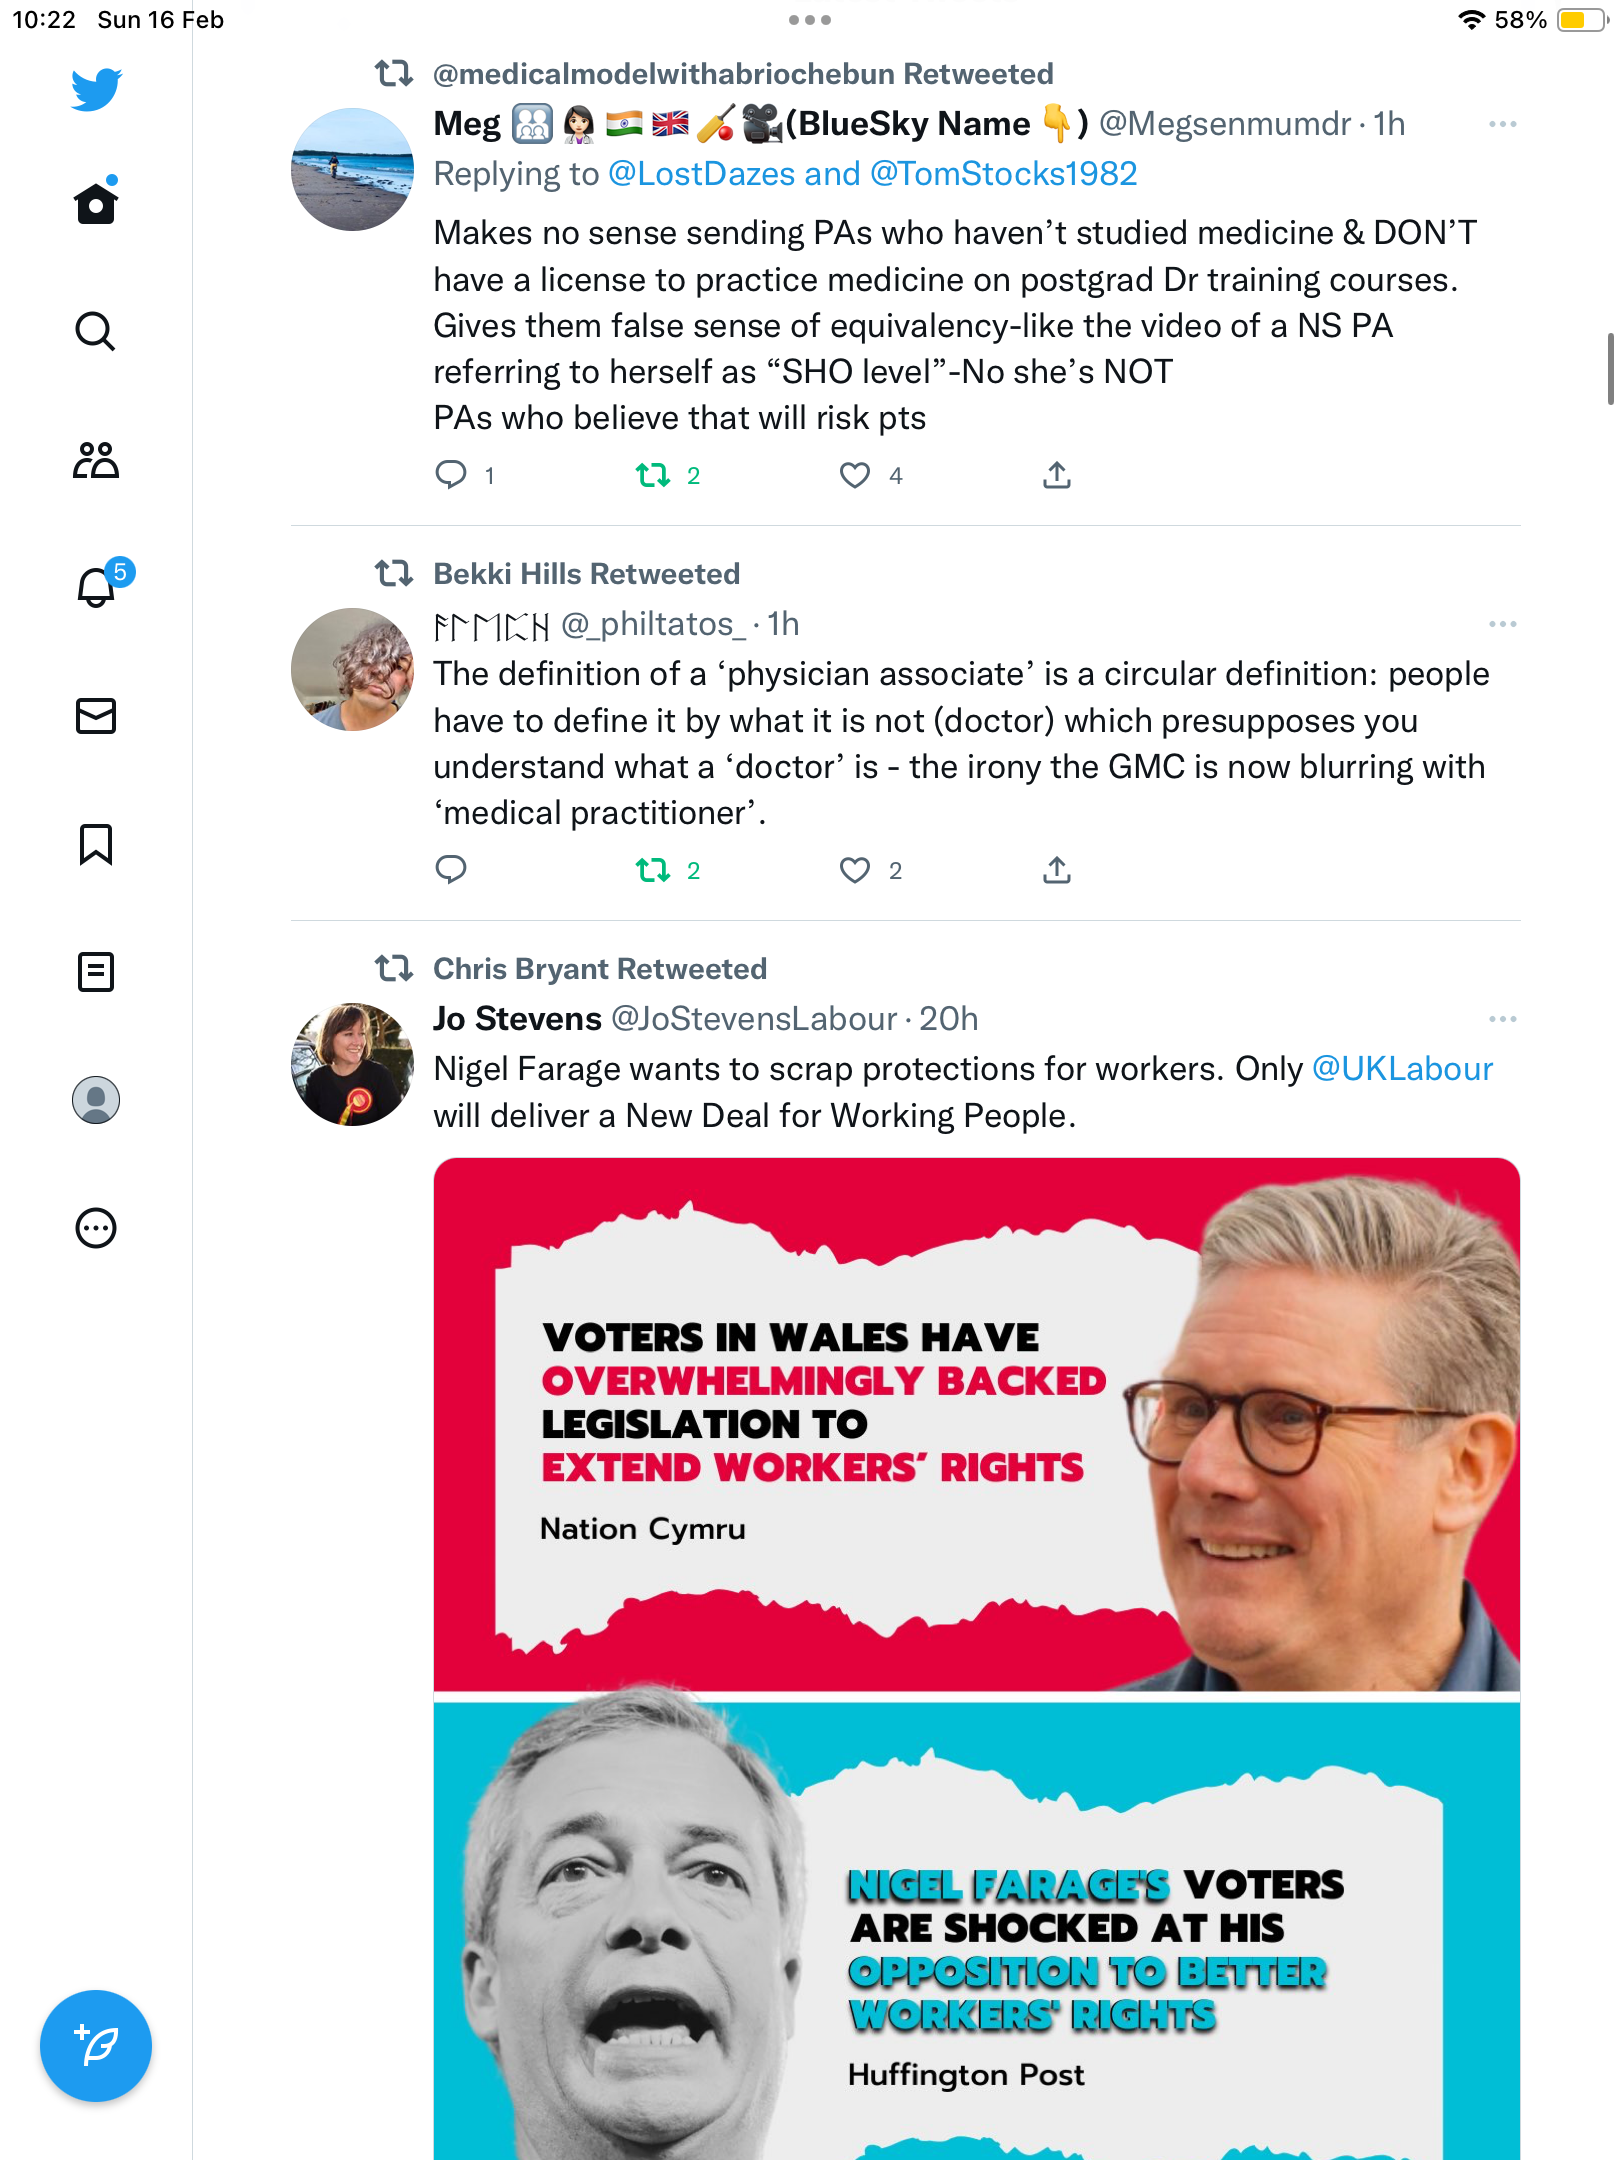Share the @_philtatos_ tweet
This screenshot has height=2160, width=1620.
coord(1057,870)
